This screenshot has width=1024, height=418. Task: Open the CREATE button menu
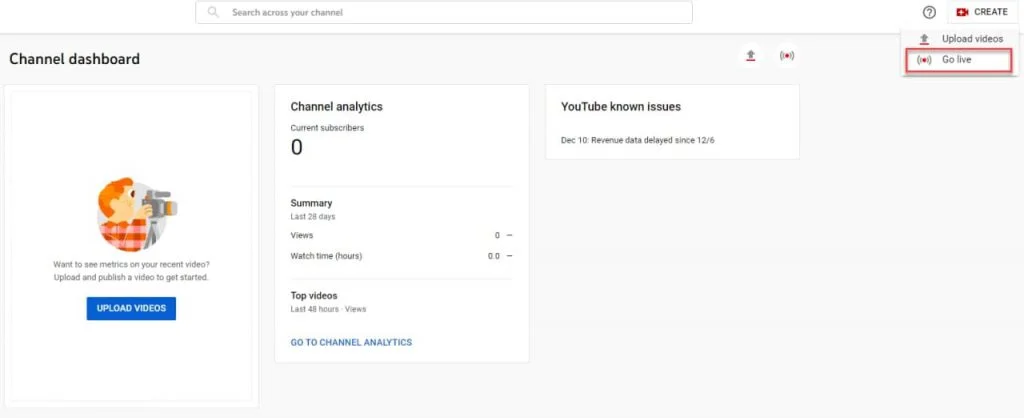point(982,12)
